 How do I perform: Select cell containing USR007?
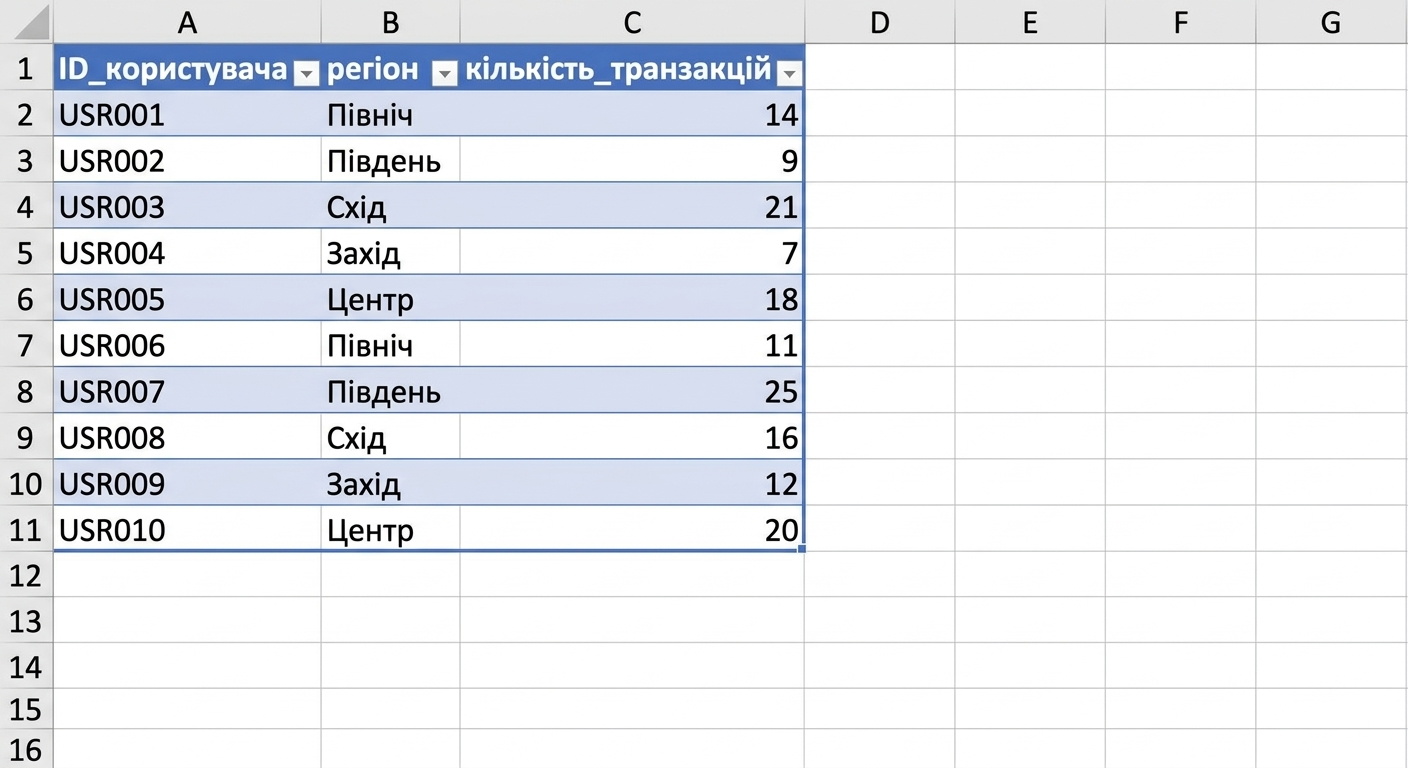click(x=187, y=391)
